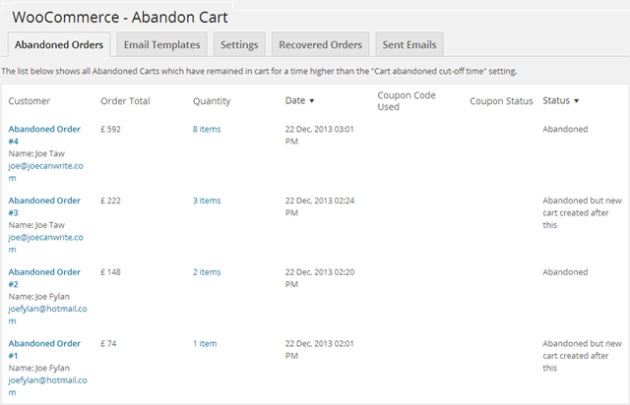Click the 3 items quantity link

click(207, 201)
